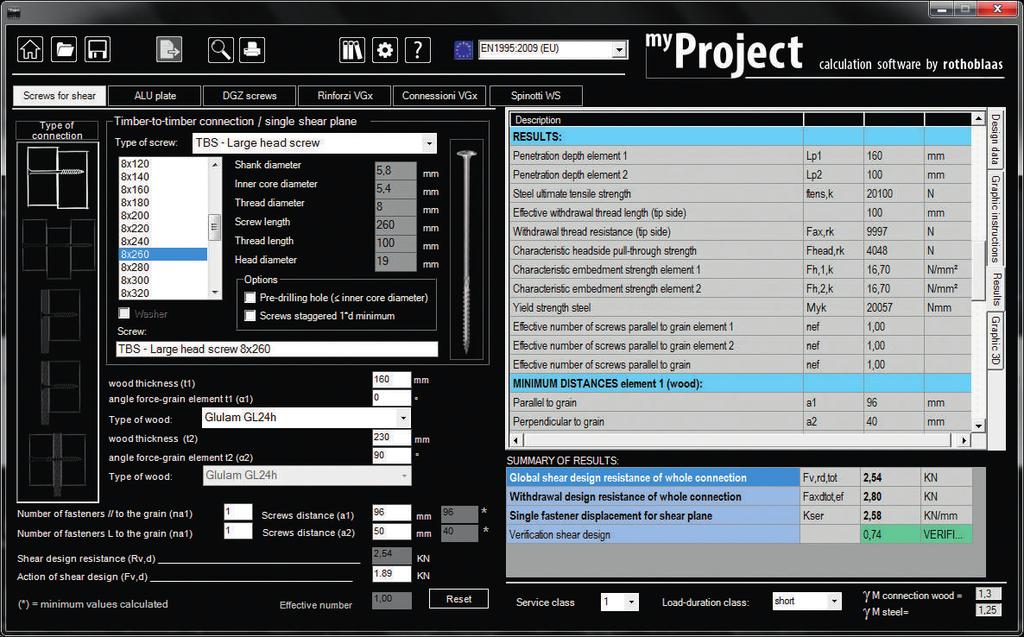Switch to Spinotti WS tab
The width and height of the screenshot is (1024, 637).
(536, 95)
